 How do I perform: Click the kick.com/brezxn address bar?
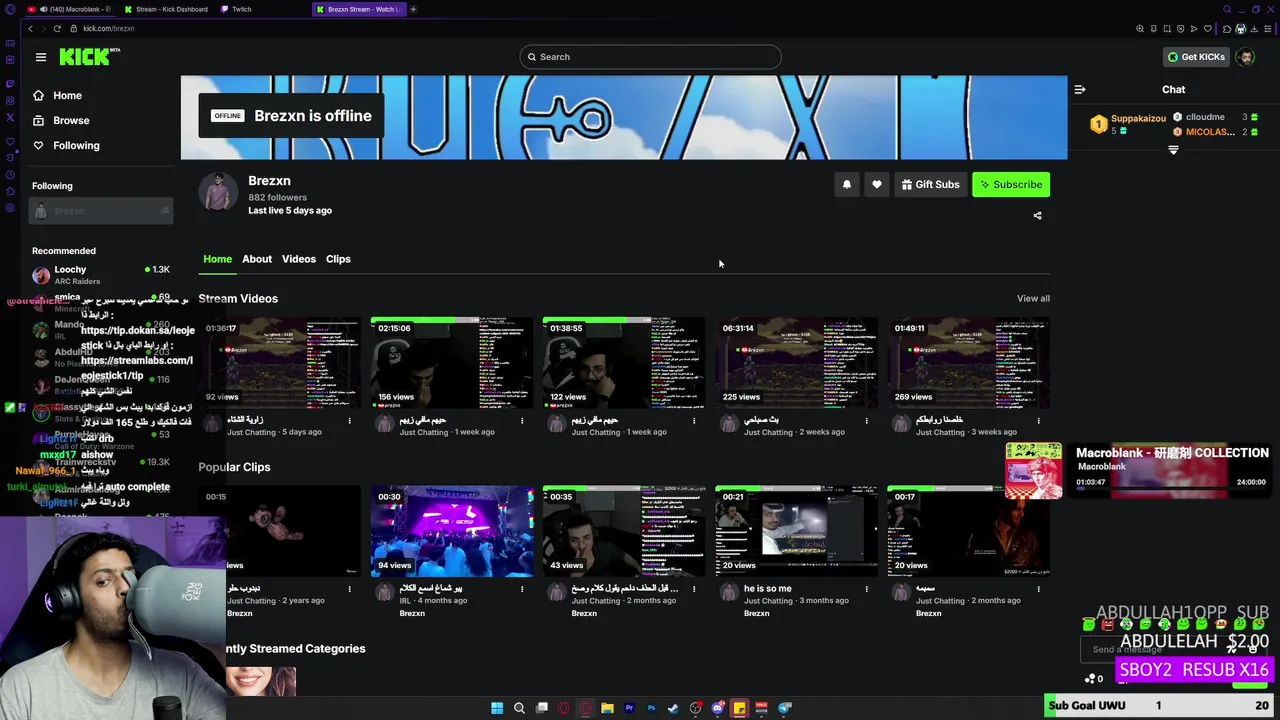click(108, 28)
